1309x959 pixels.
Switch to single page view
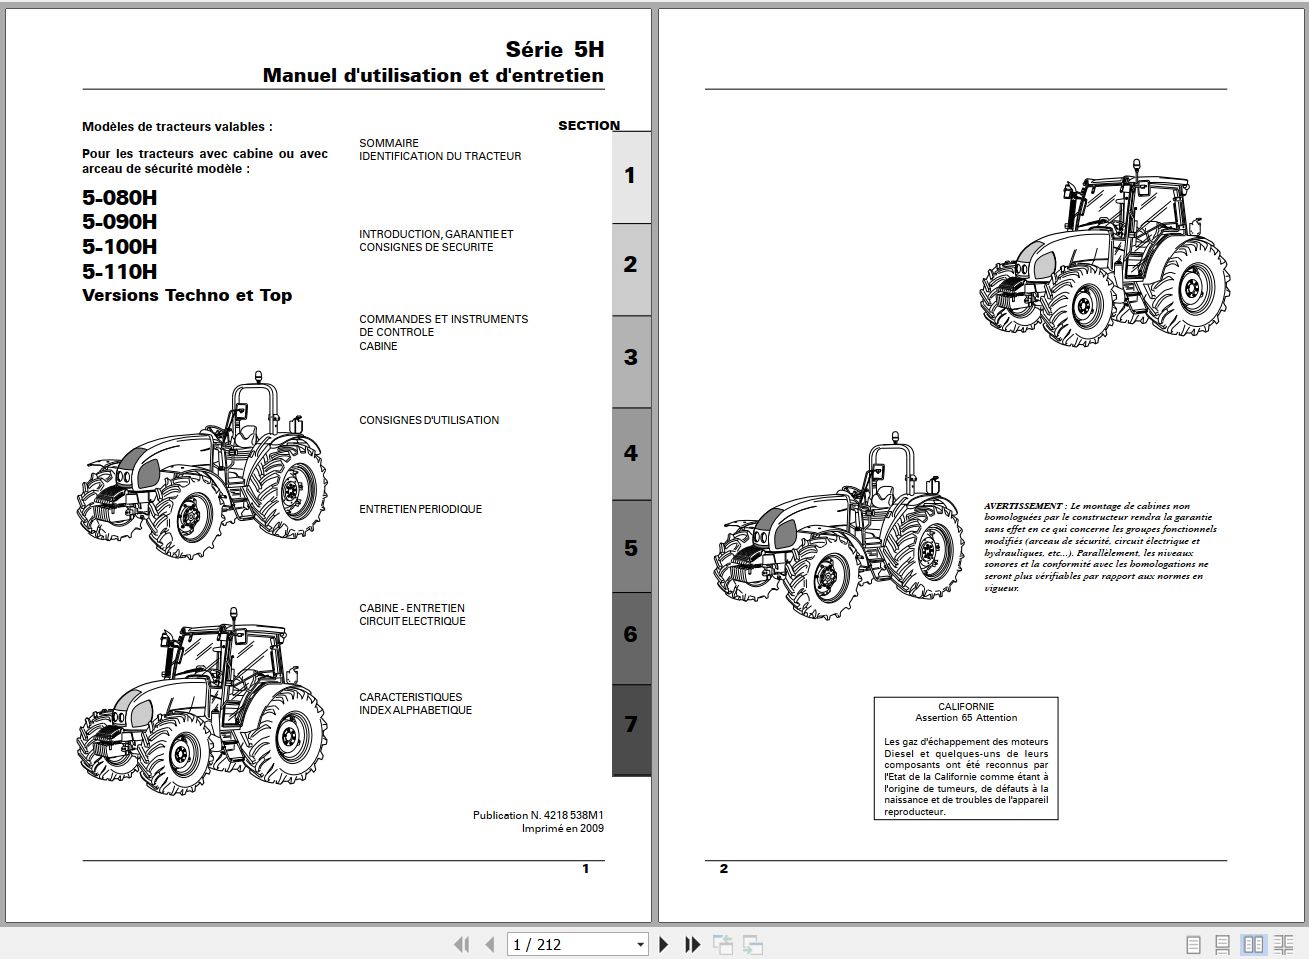1193,944
